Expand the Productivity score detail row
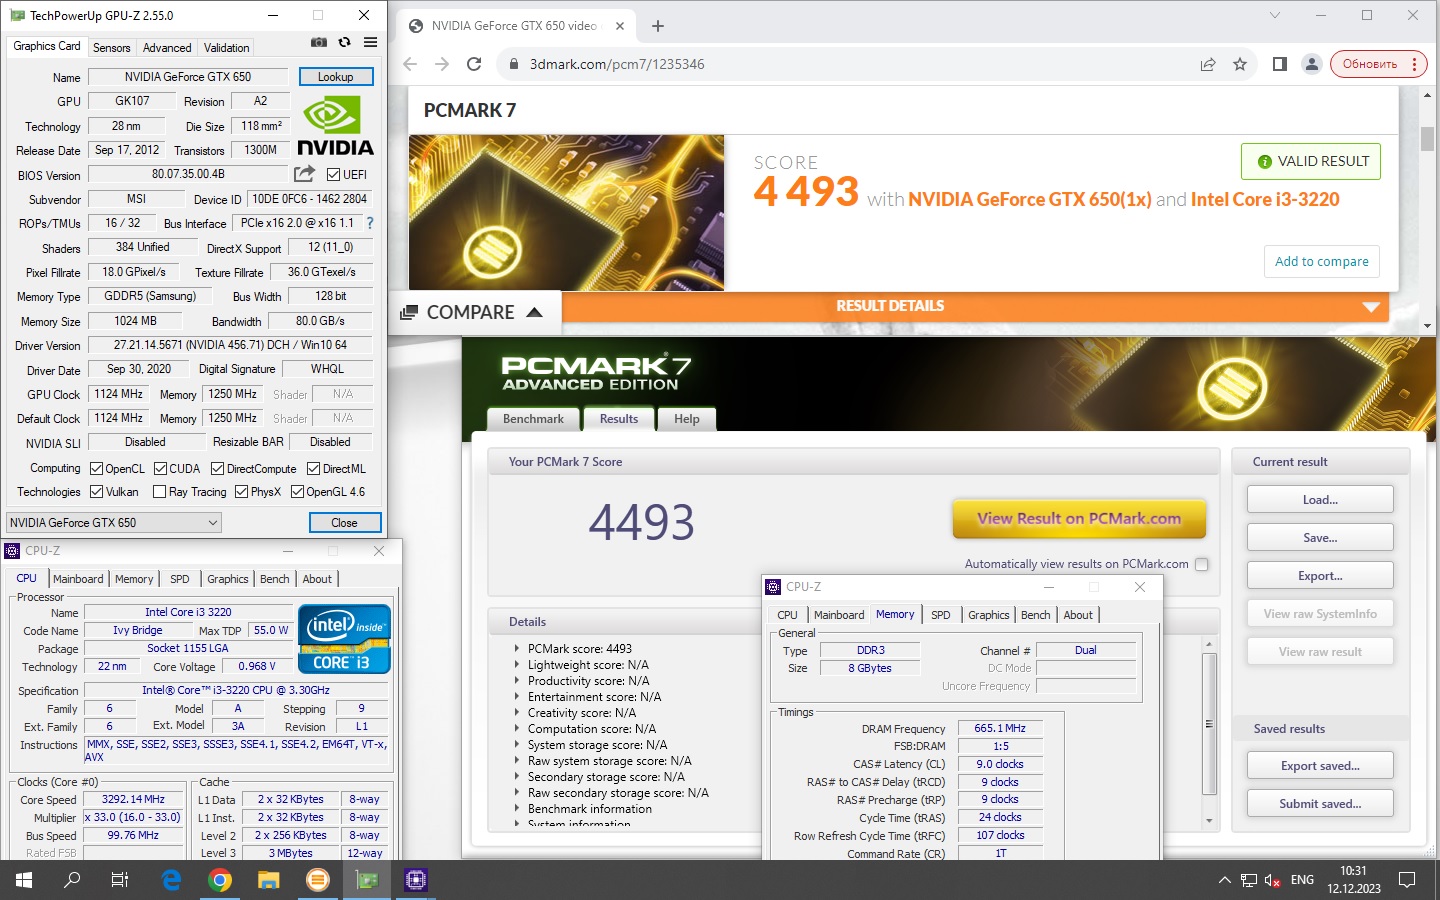Viewport: 1440px width, 900px height. 517,680
